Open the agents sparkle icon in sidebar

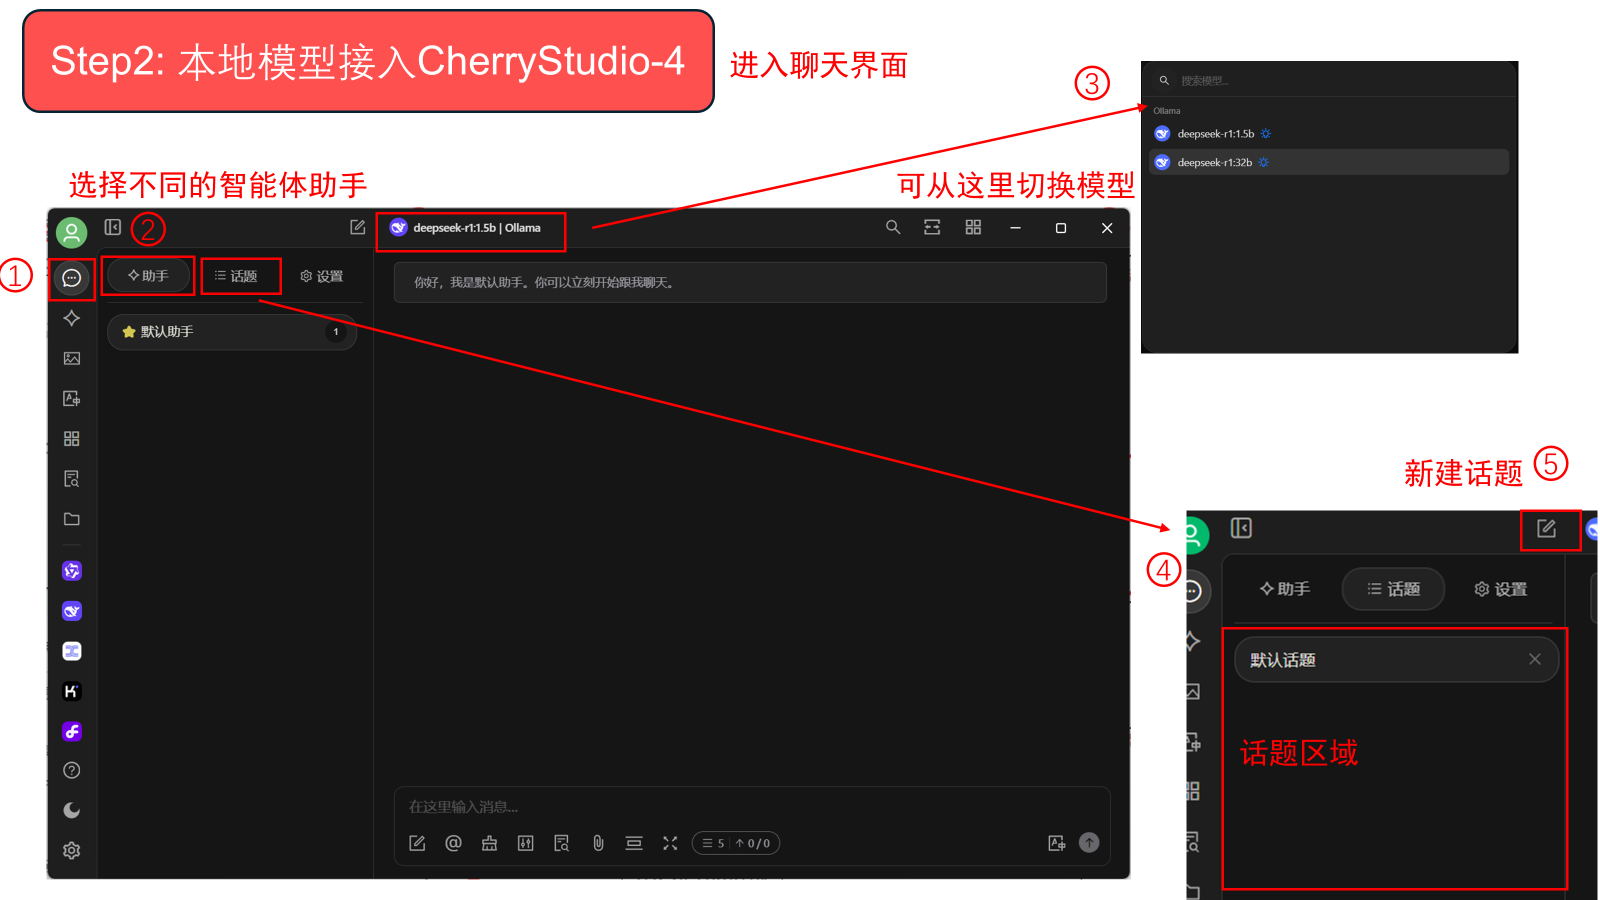(72, 318)
